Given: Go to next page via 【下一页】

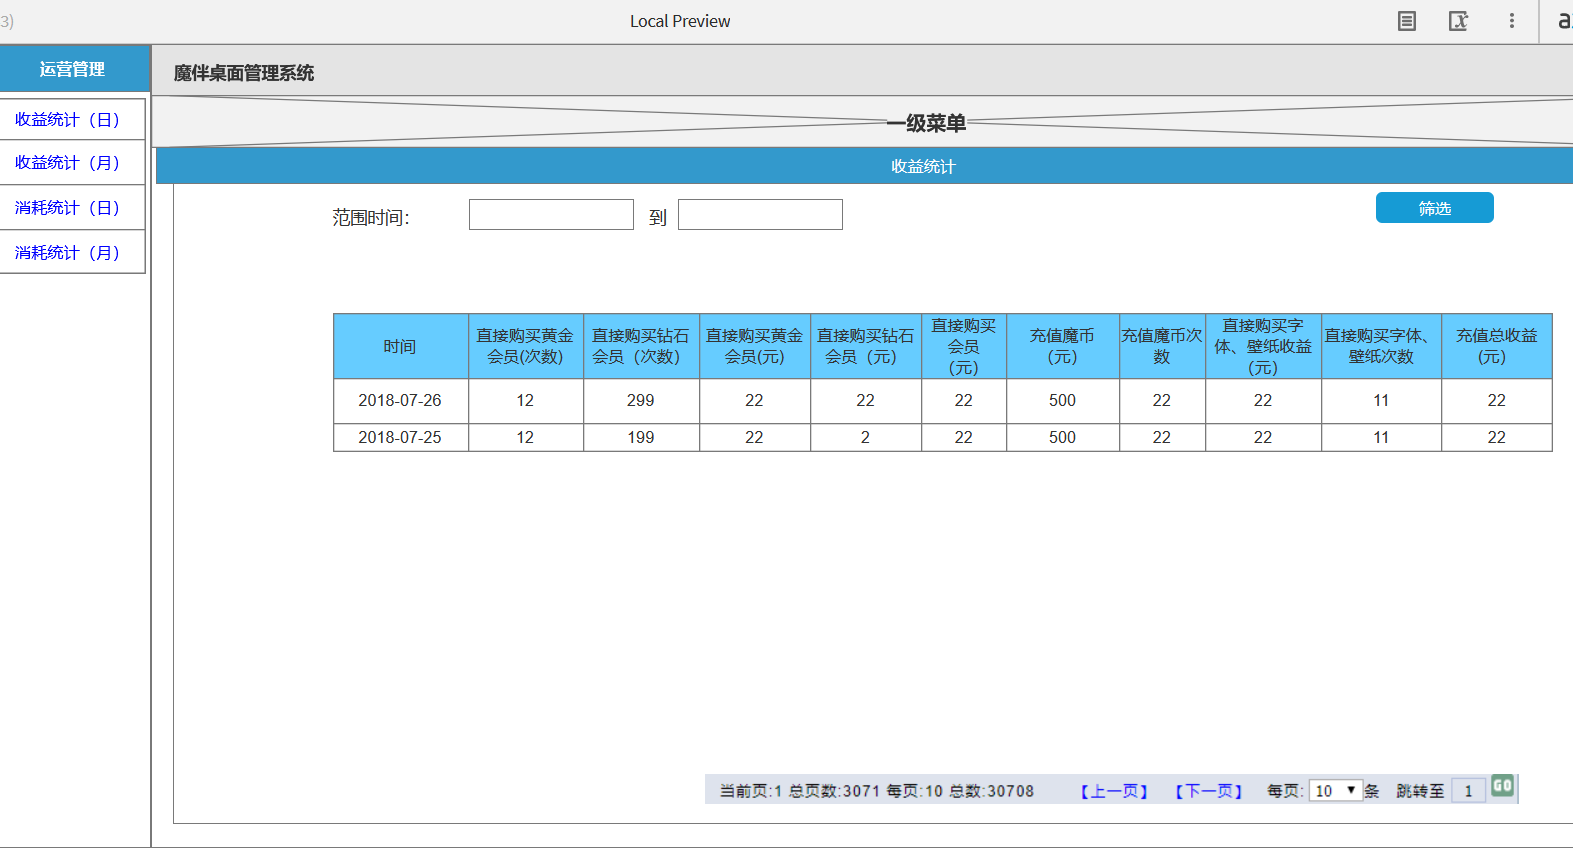Looking at the screenshot, I should [1209, 791].
